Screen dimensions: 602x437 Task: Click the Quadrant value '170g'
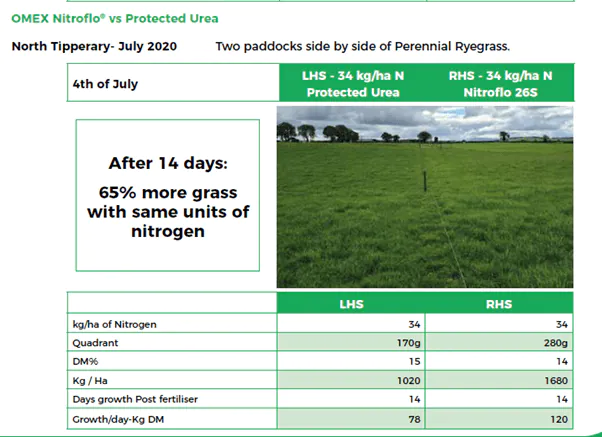(x=408, y=343)
